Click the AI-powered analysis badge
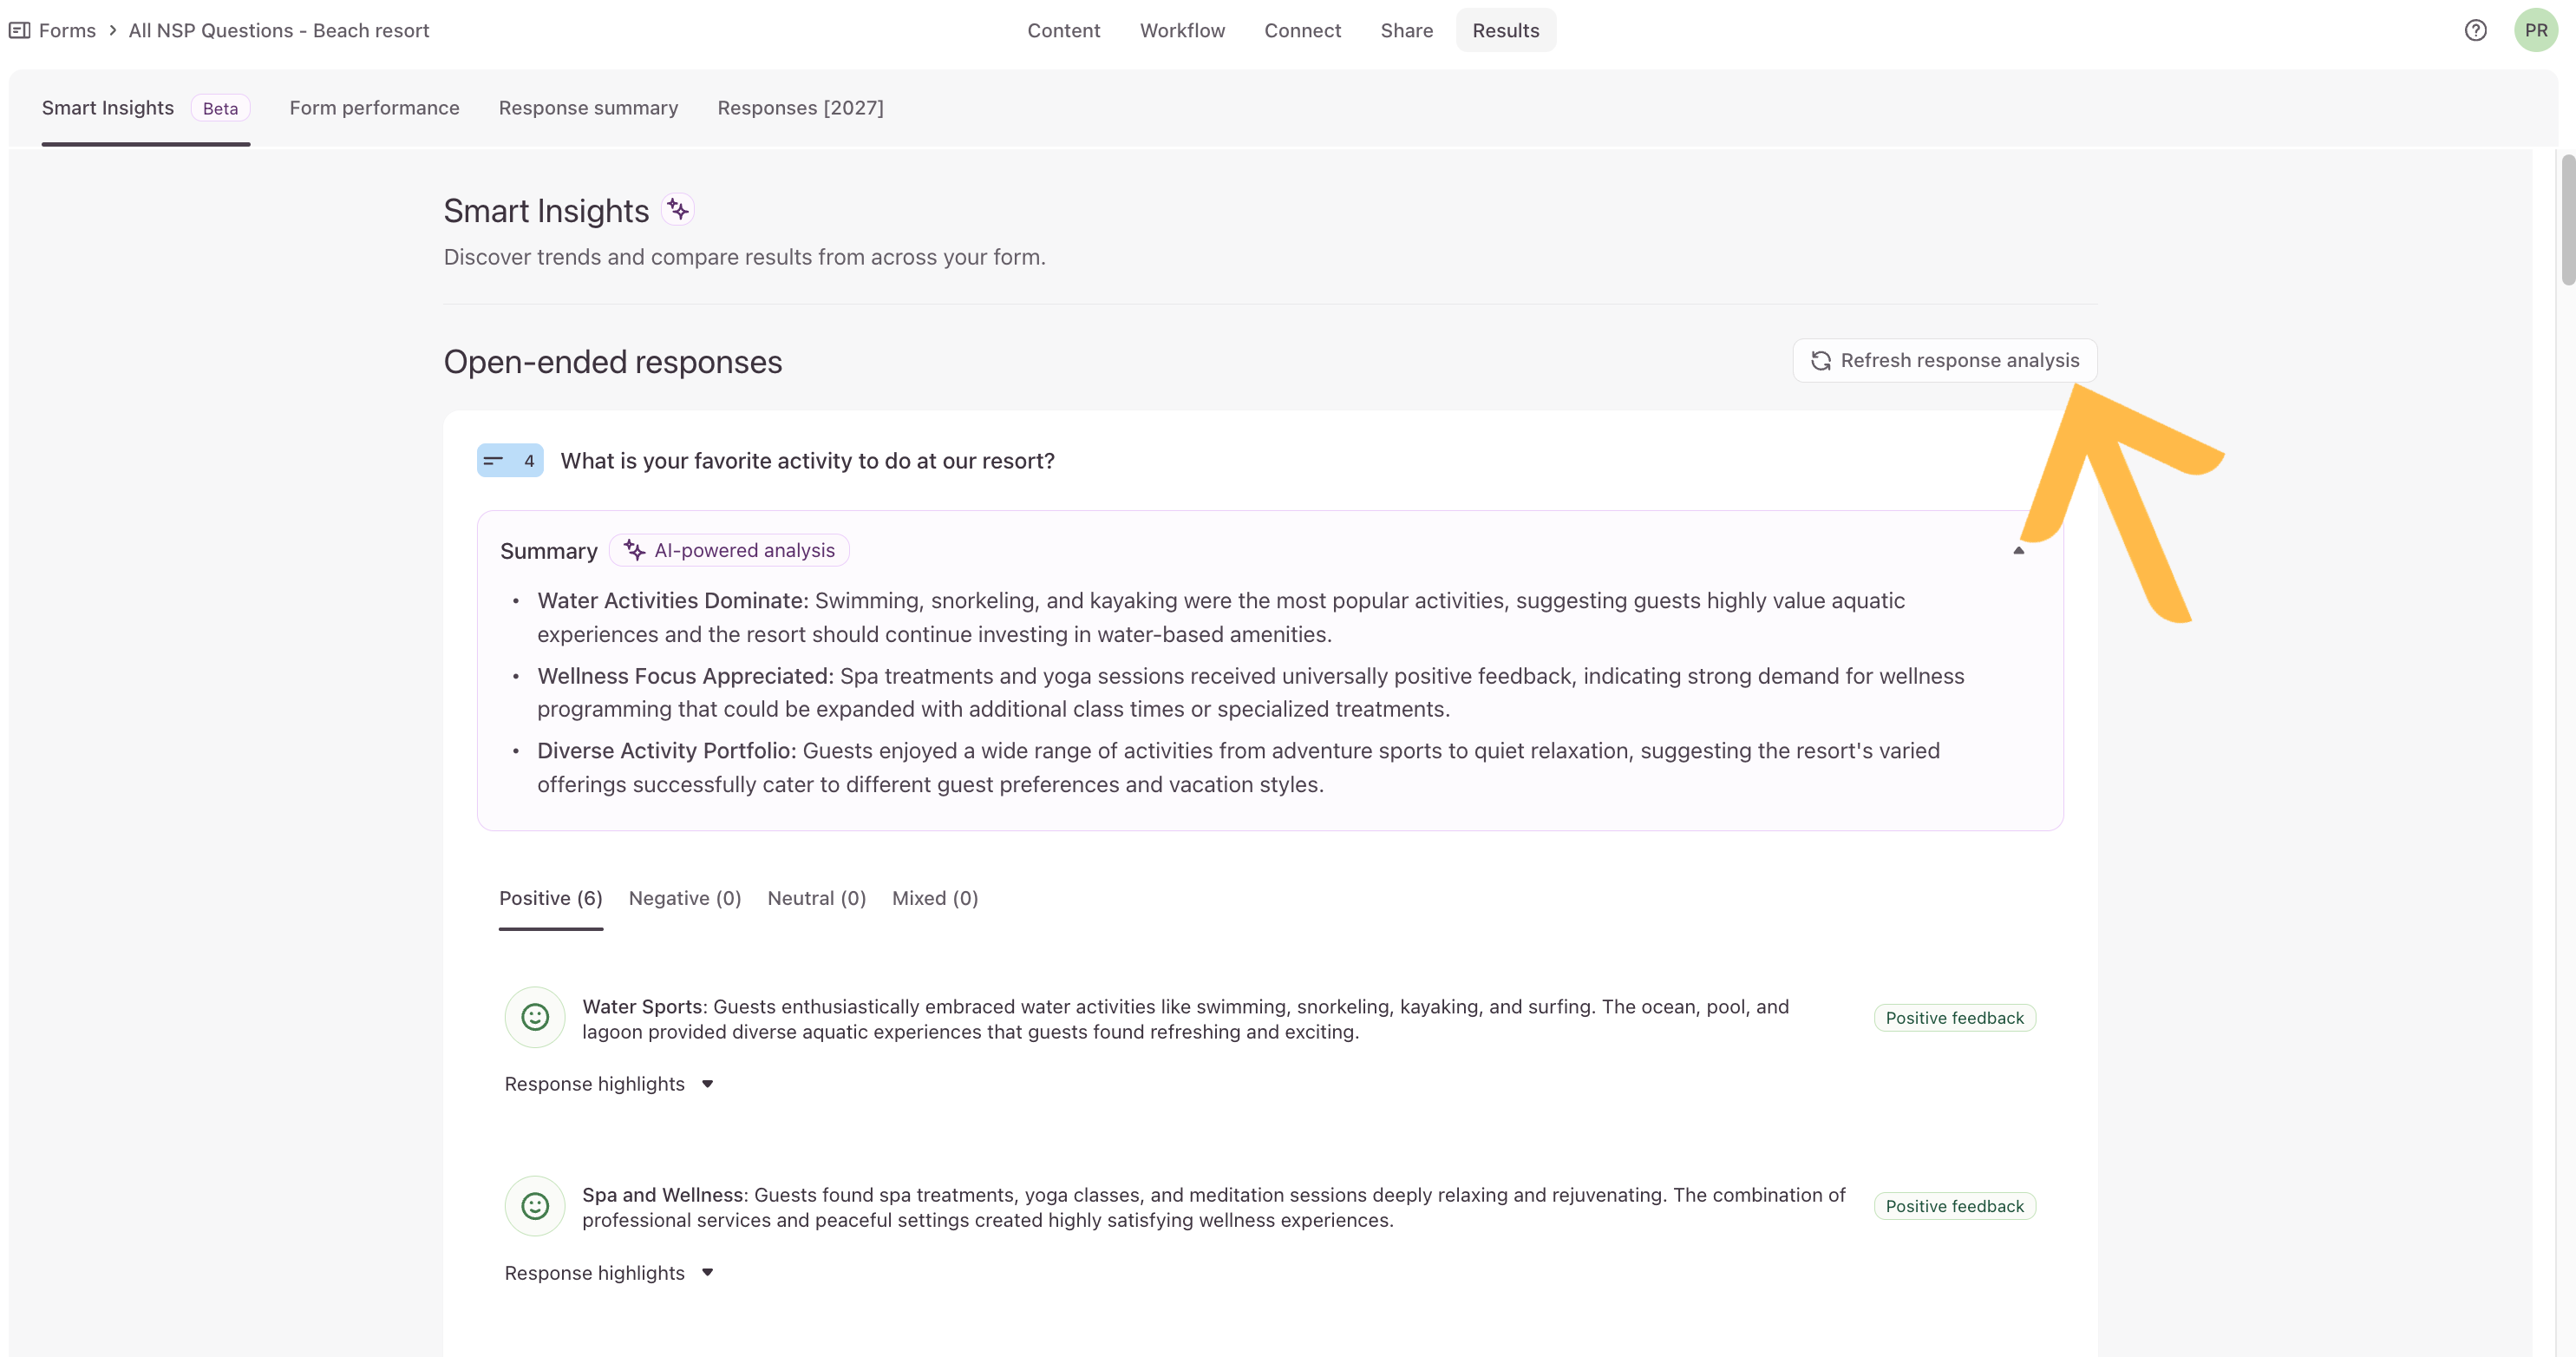Screen dimensions: 2576x1357 [729, 550]
